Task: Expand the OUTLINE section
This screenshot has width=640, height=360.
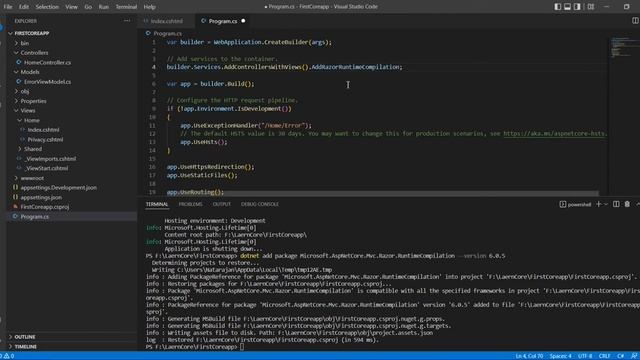Action: [x=10, y=337]
